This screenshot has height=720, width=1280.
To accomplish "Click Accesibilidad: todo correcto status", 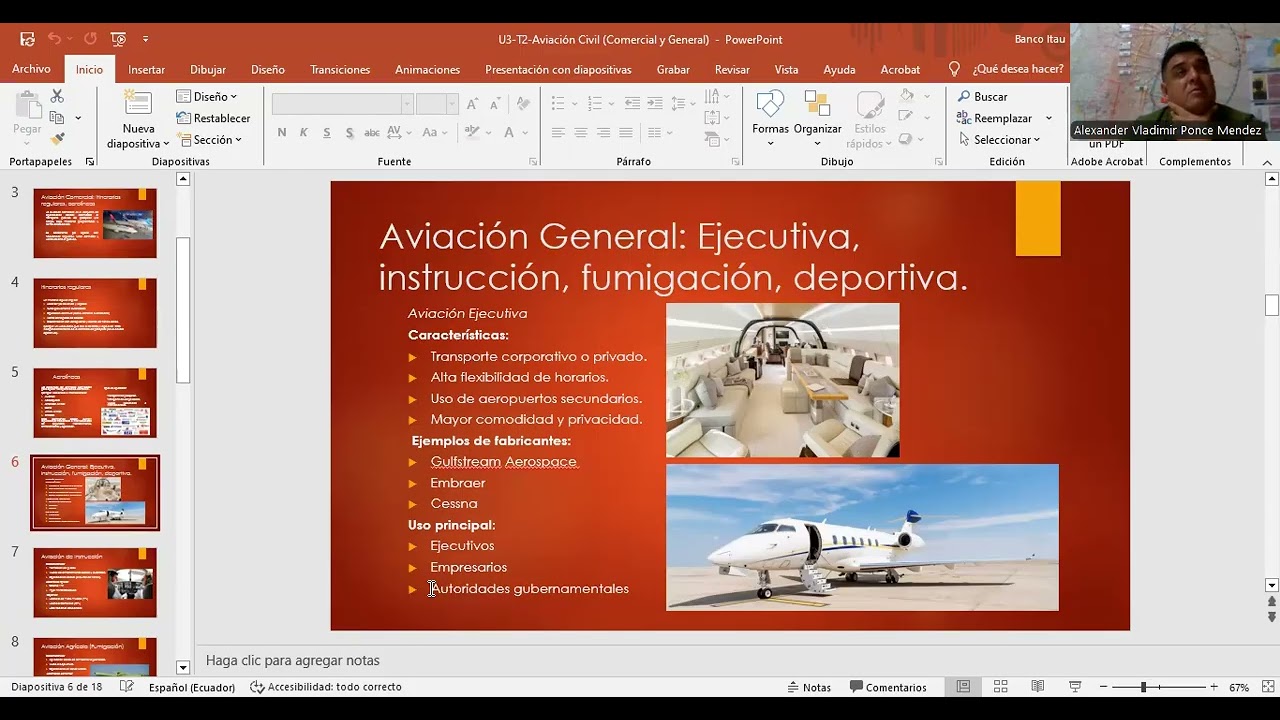I will click(x=326, y=687).
